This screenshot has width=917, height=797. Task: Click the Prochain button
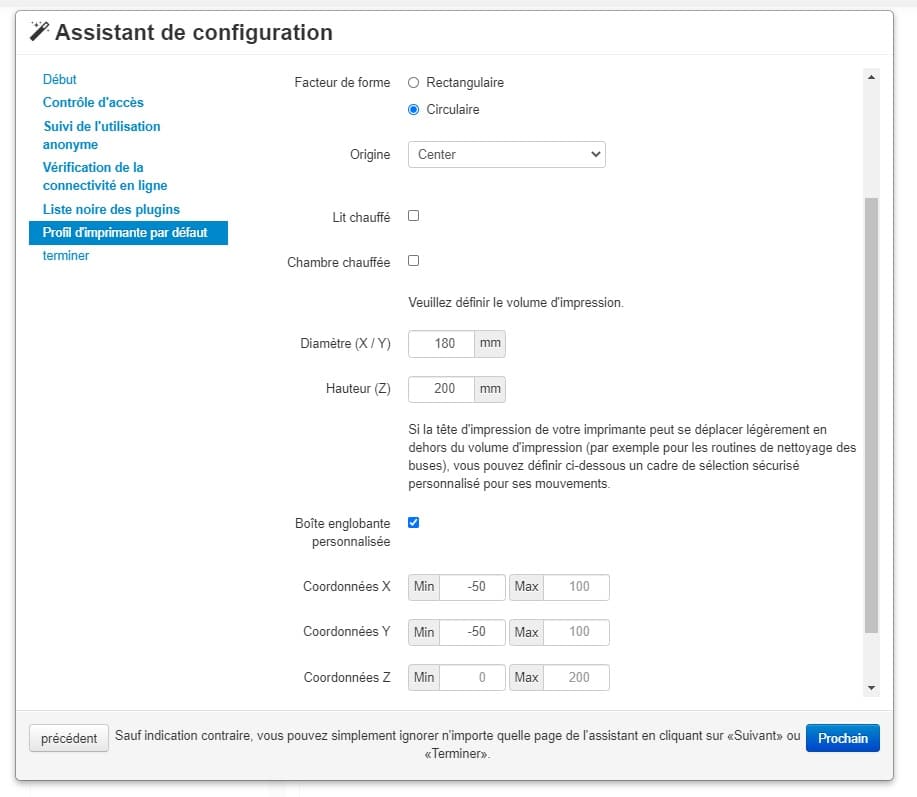(x=842, y=738)
